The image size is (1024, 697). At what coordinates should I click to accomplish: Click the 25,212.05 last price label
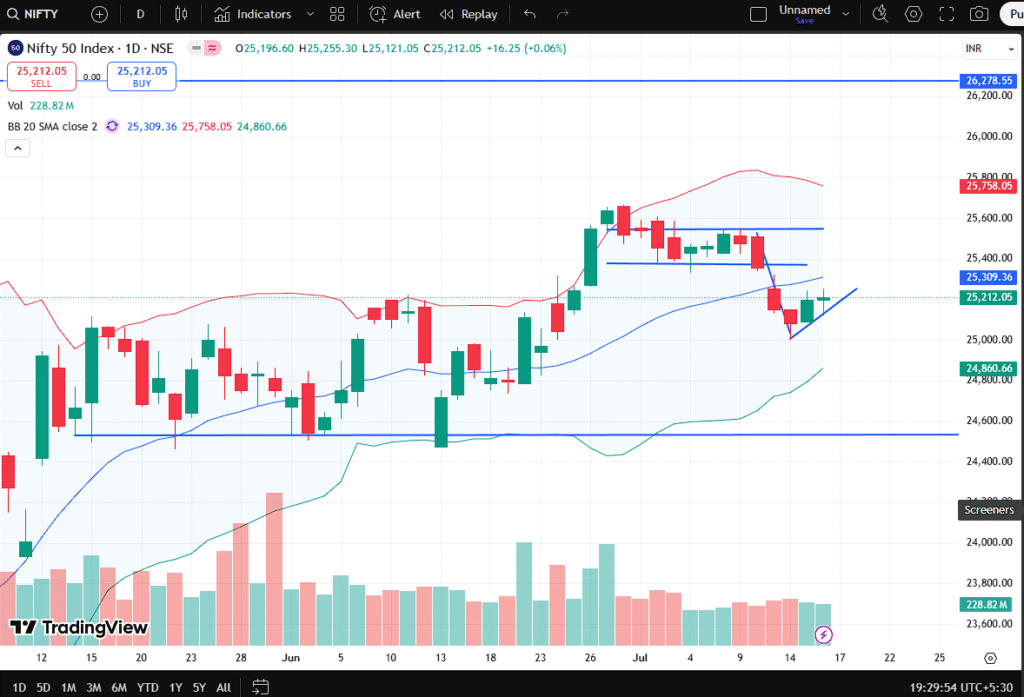click(x=989, y=297)
